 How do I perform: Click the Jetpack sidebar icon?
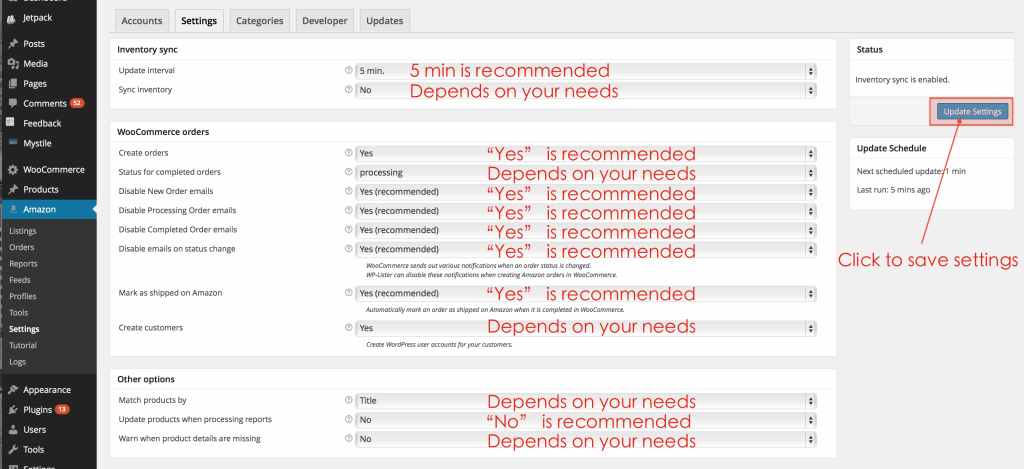(x=12, y=18)
